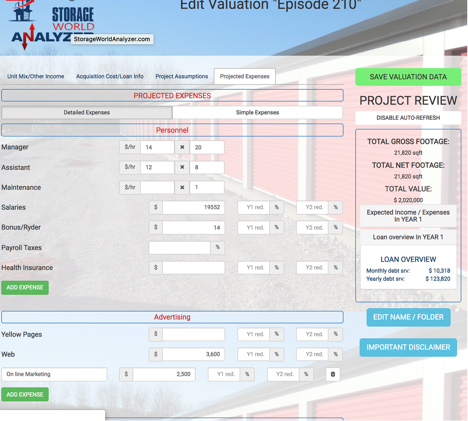Screen dimensions: 468x421
Task: Toggle Loan overview in YEAR 1 panel
Action: pos(408,237)
